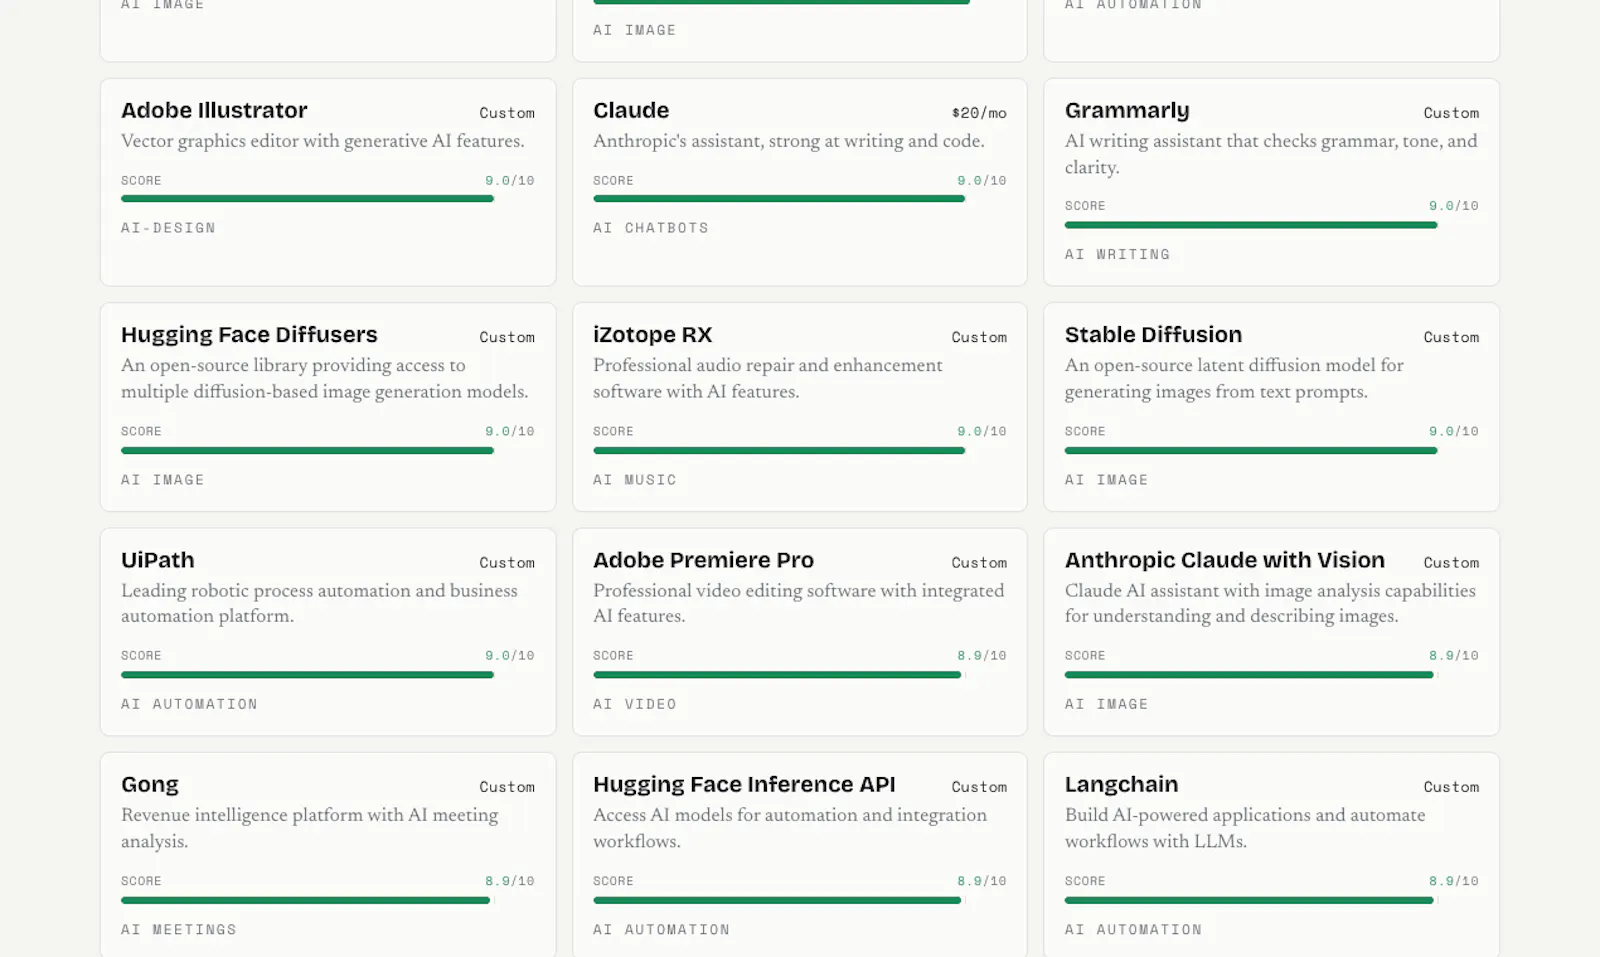Click the Custom price on UiPath
Image resolution: width=1600 pixels, height=957 pixels.
coord(507,563)
